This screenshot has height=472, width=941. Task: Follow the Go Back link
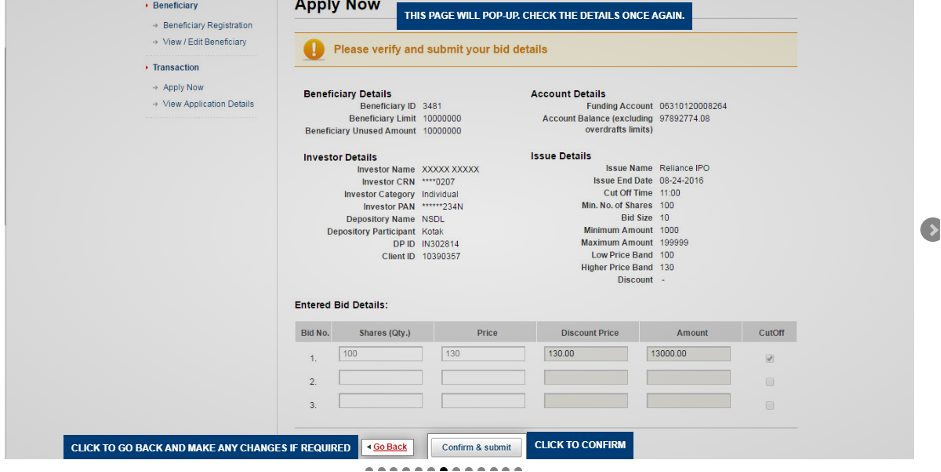tap(390, 447)
